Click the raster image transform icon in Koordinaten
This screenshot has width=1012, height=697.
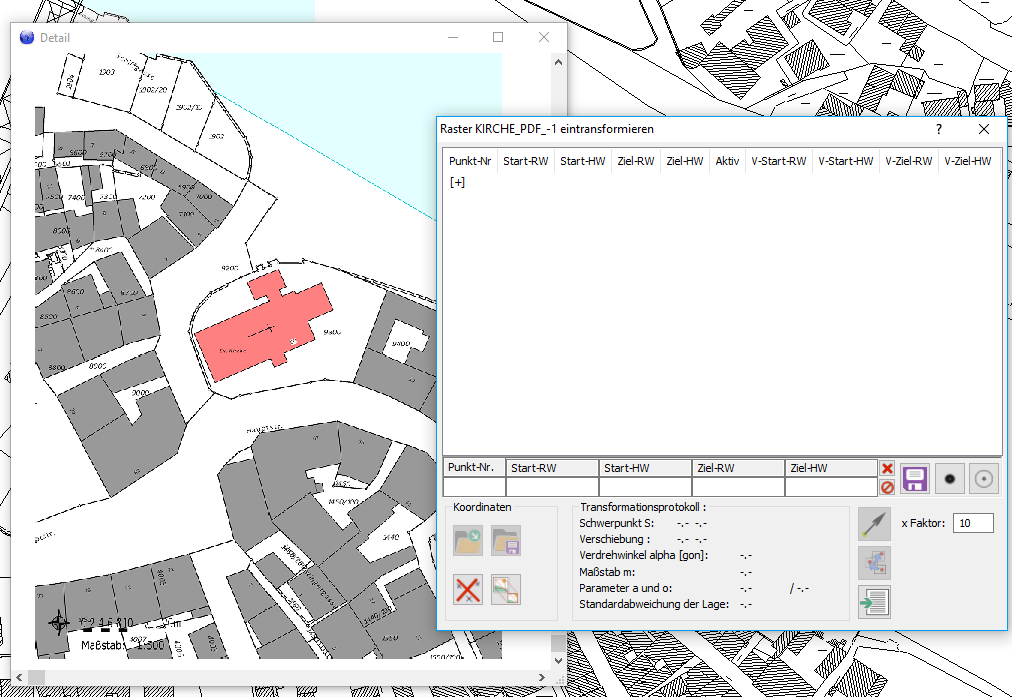(506, 589)
